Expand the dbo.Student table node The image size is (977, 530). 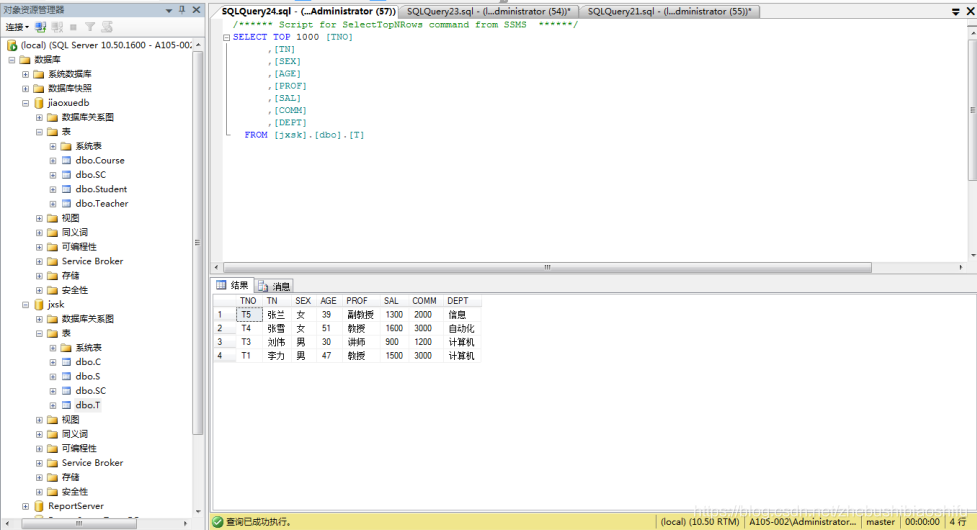[x=53, y=189]
